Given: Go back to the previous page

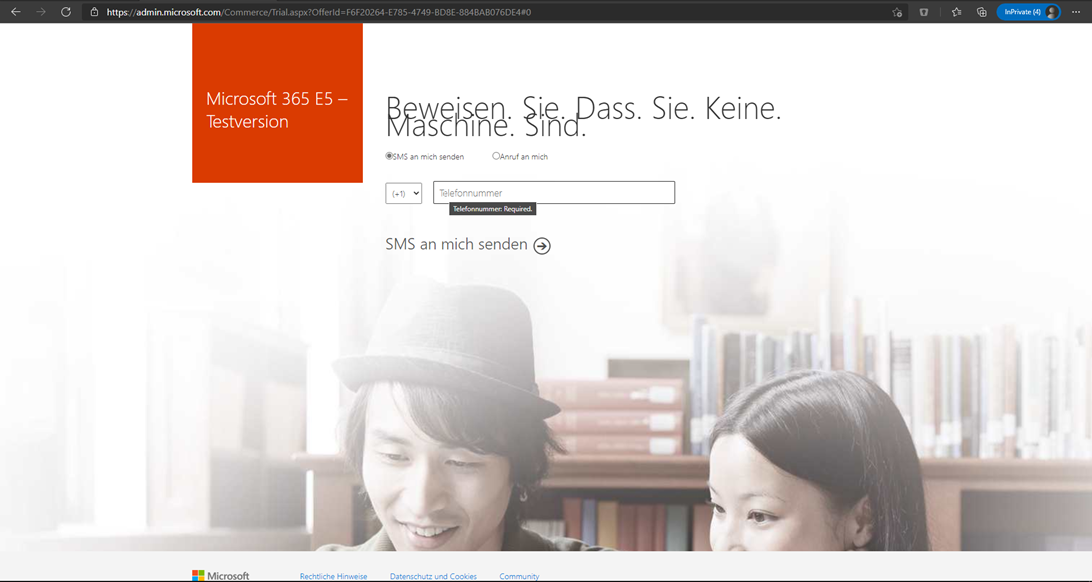Looking at the screenshot, I should click(15, 12).
